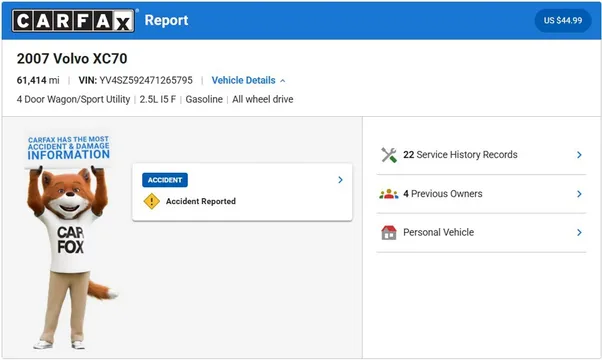The image size is (602, 360).
Task: Click the 2007 Volvo XC70 title
Action: click(72, 59)
